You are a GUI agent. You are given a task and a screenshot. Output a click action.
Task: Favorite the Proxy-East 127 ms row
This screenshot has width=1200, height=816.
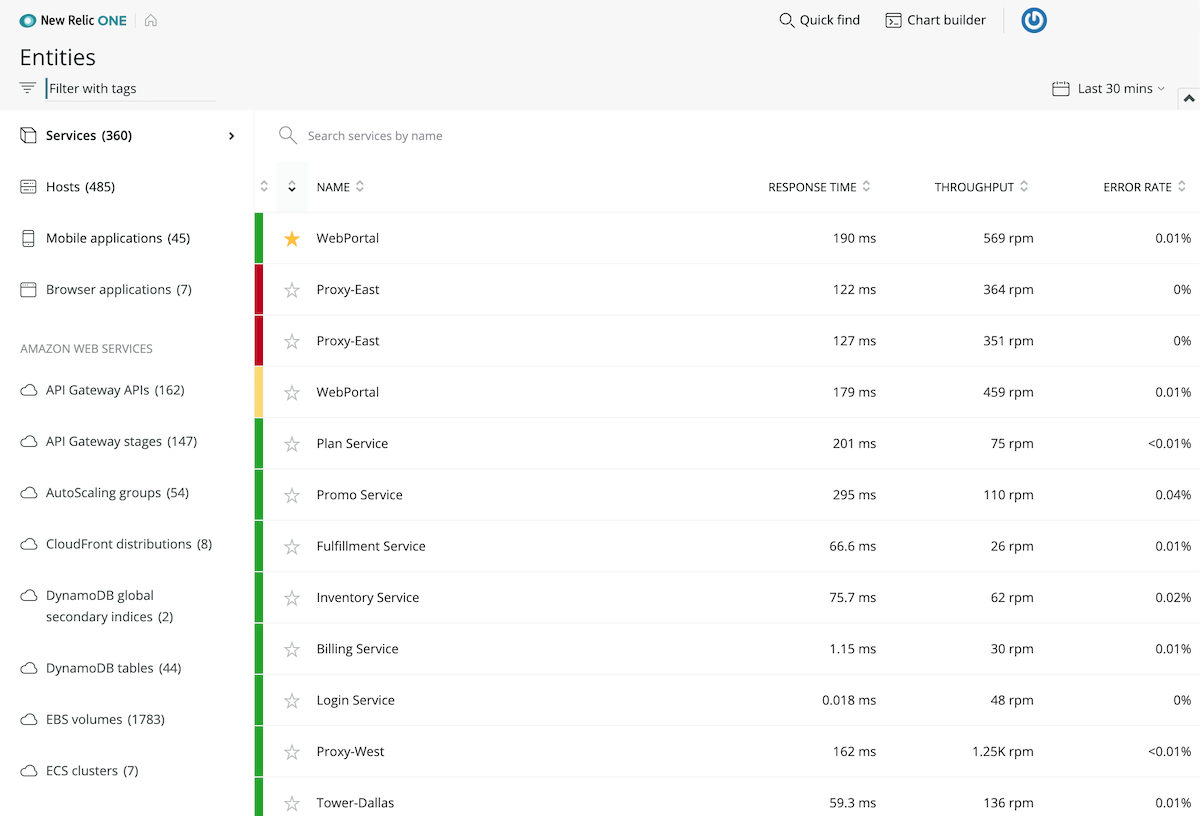coord(292,341)
